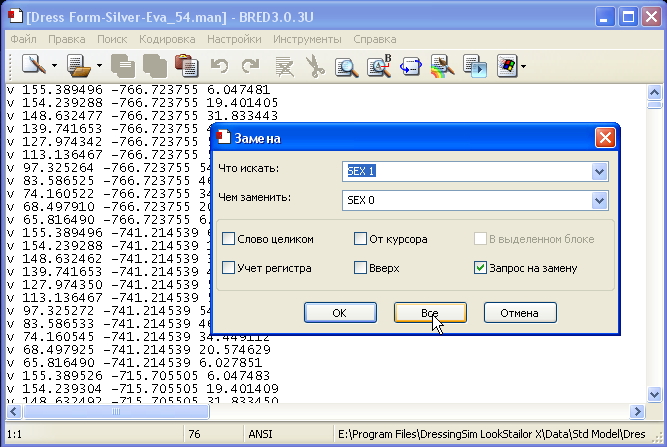Click the Замена dialog title bar icon

pyautogui.click(x=223, y=137)
